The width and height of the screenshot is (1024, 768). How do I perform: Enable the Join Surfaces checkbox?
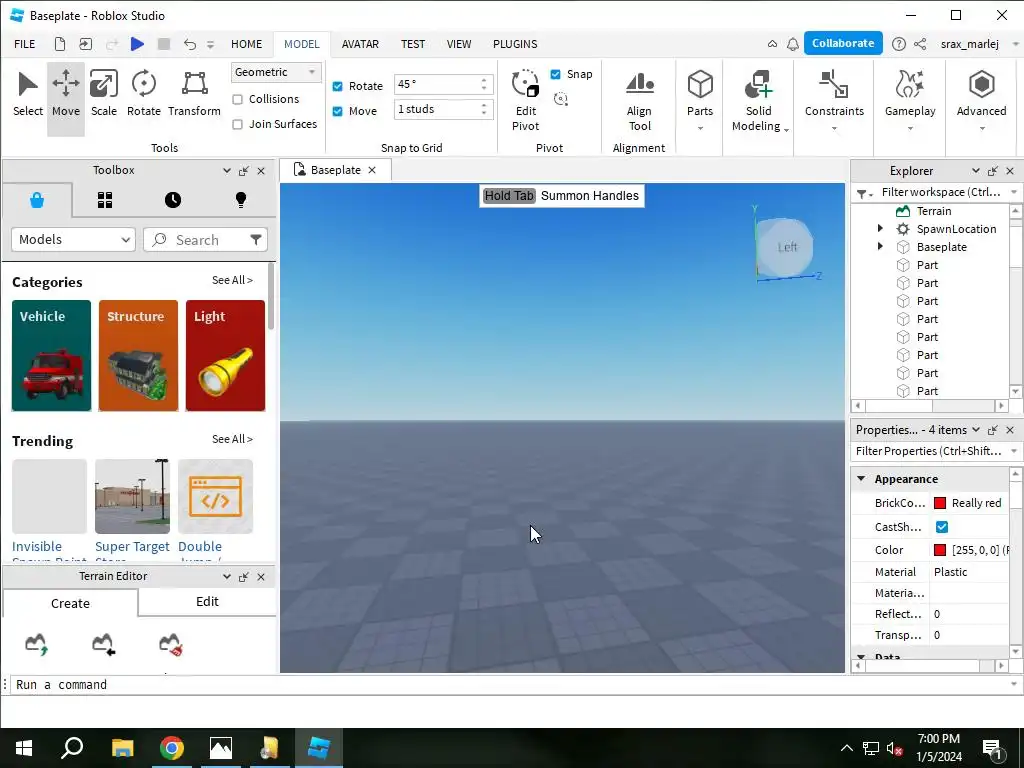coord(238,124)
